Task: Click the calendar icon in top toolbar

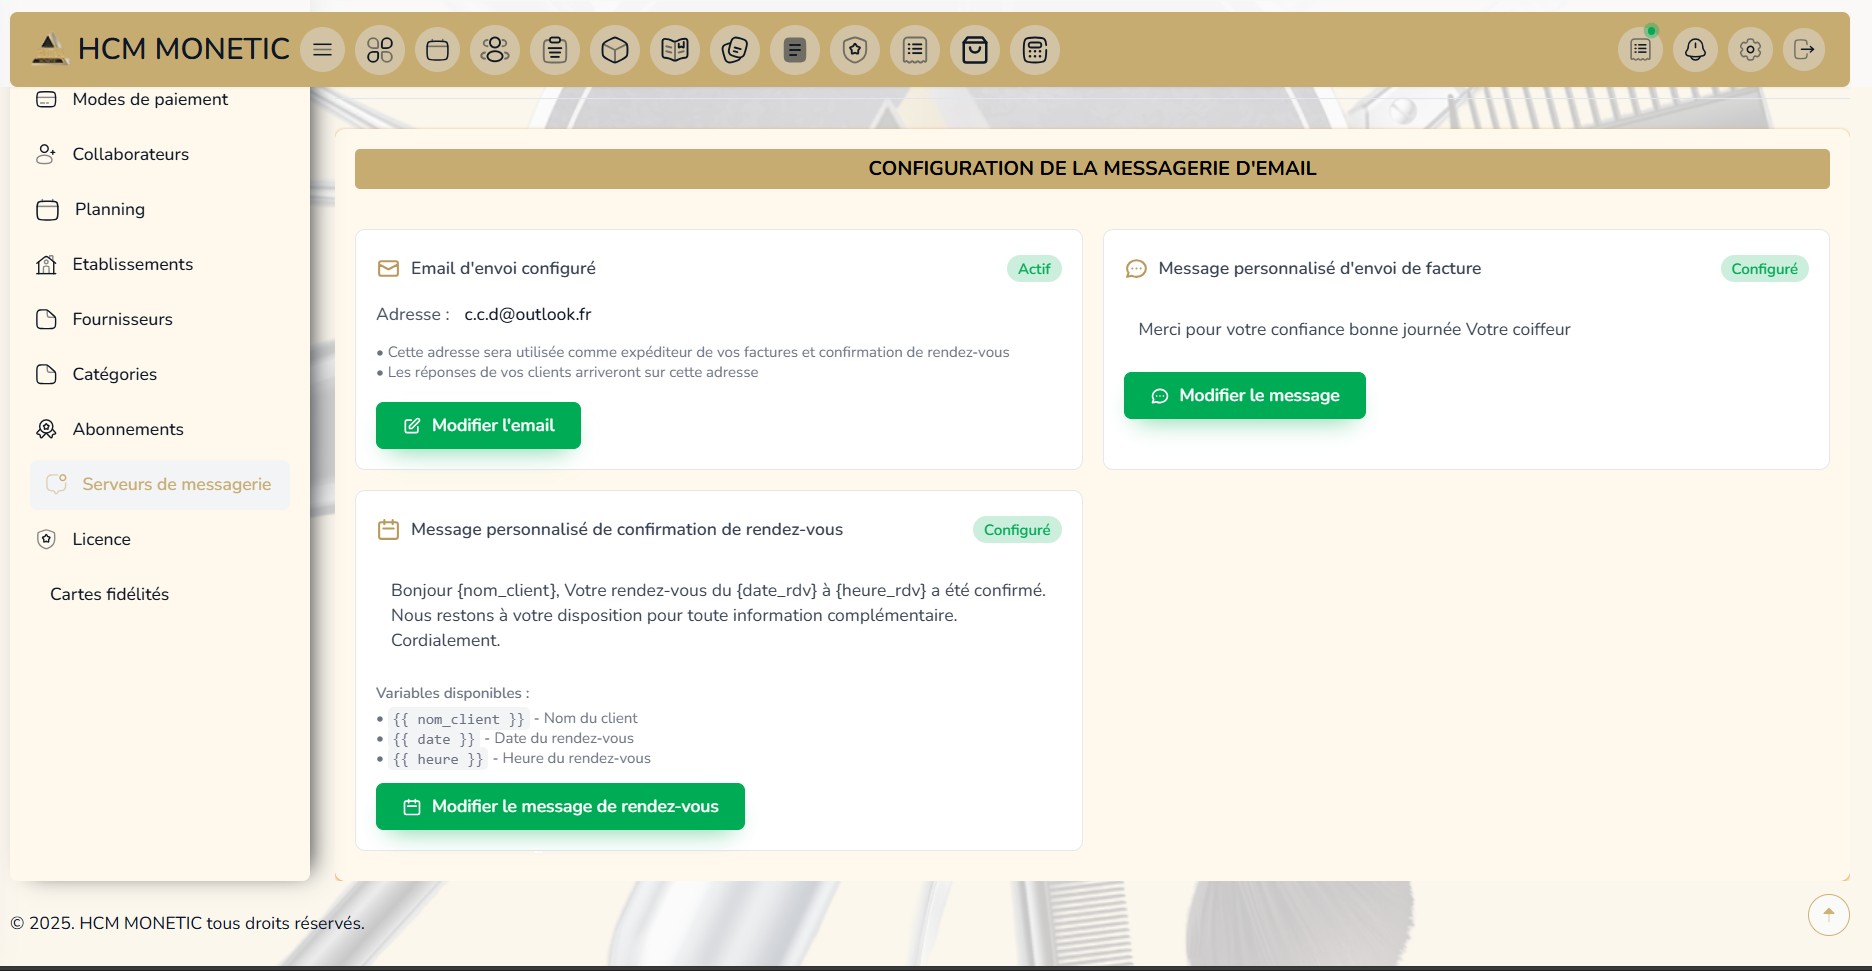Action: click(x=437, y=50)
